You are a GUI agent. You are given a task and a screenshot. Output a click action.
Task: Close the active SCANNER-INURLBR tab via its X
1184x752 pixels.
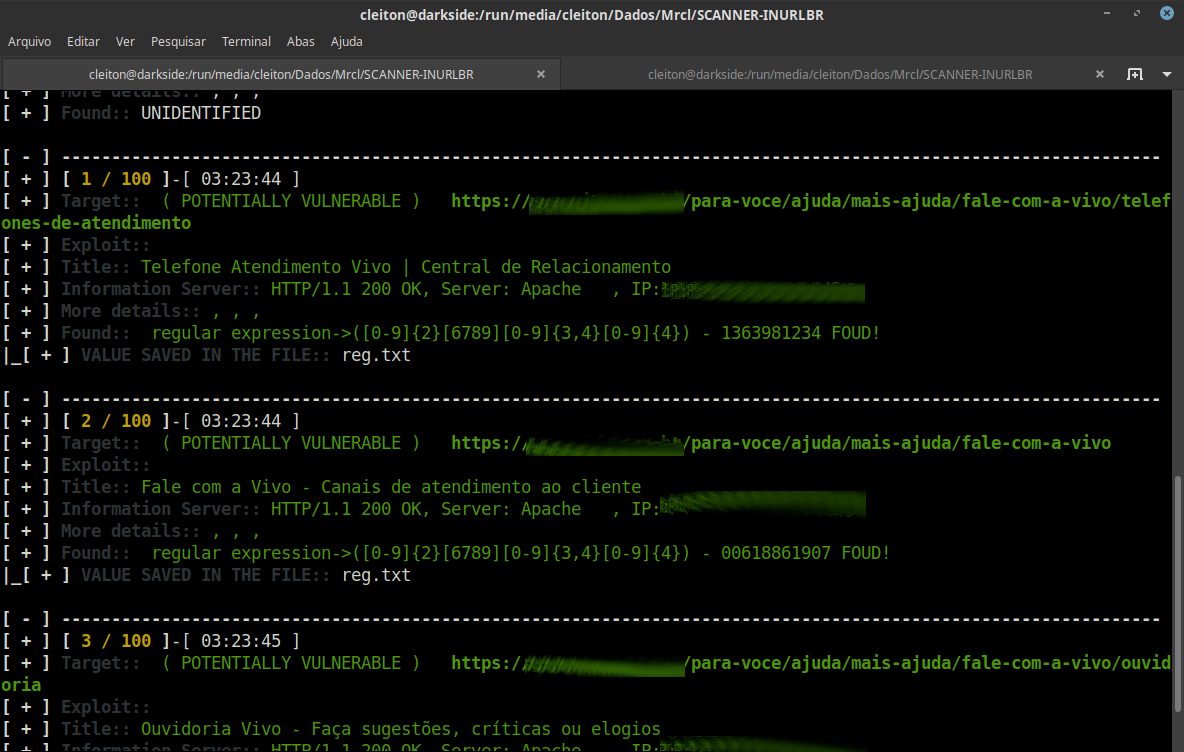click(x=541, y=73)
